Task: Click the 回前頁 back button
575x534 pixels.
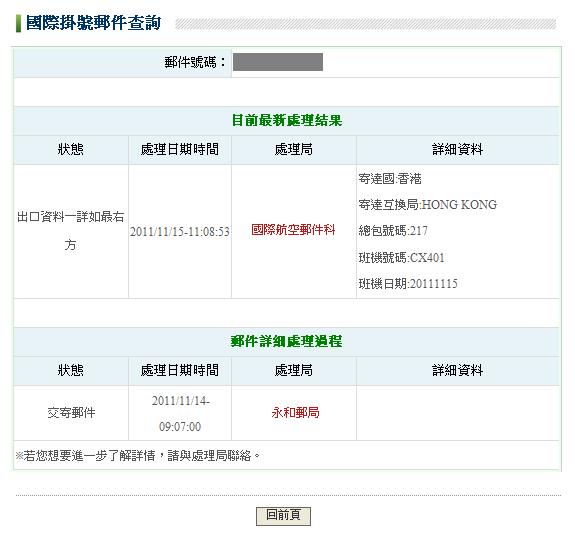Action: pos(283,516)
